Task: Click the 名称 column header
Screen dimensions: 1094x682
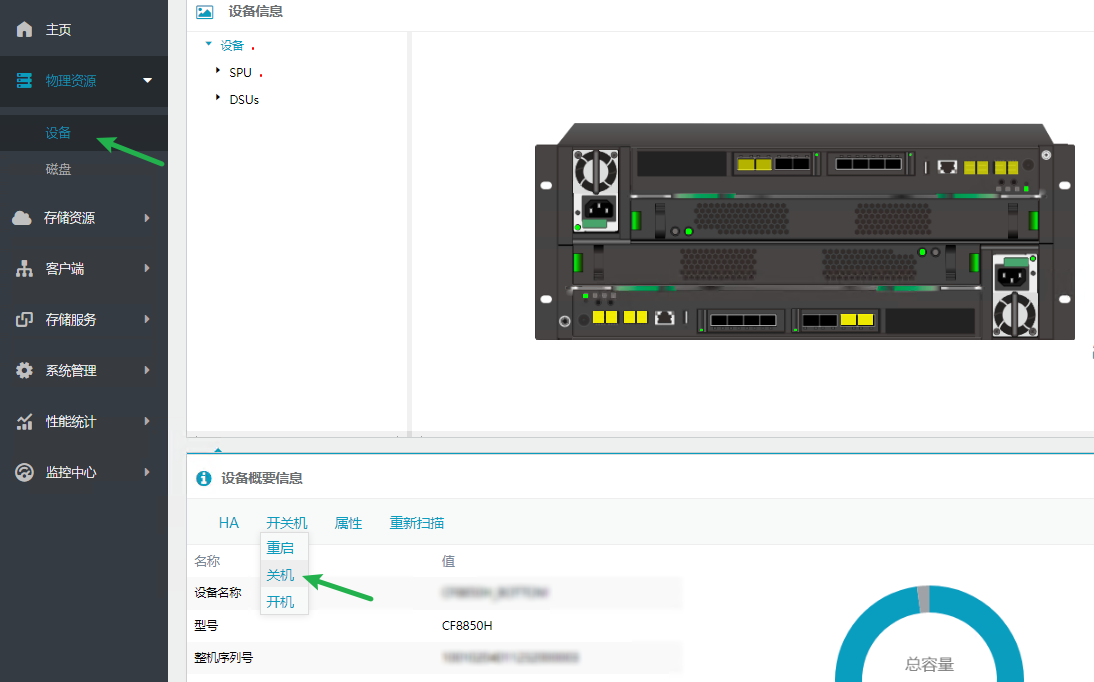Action: 207,561
